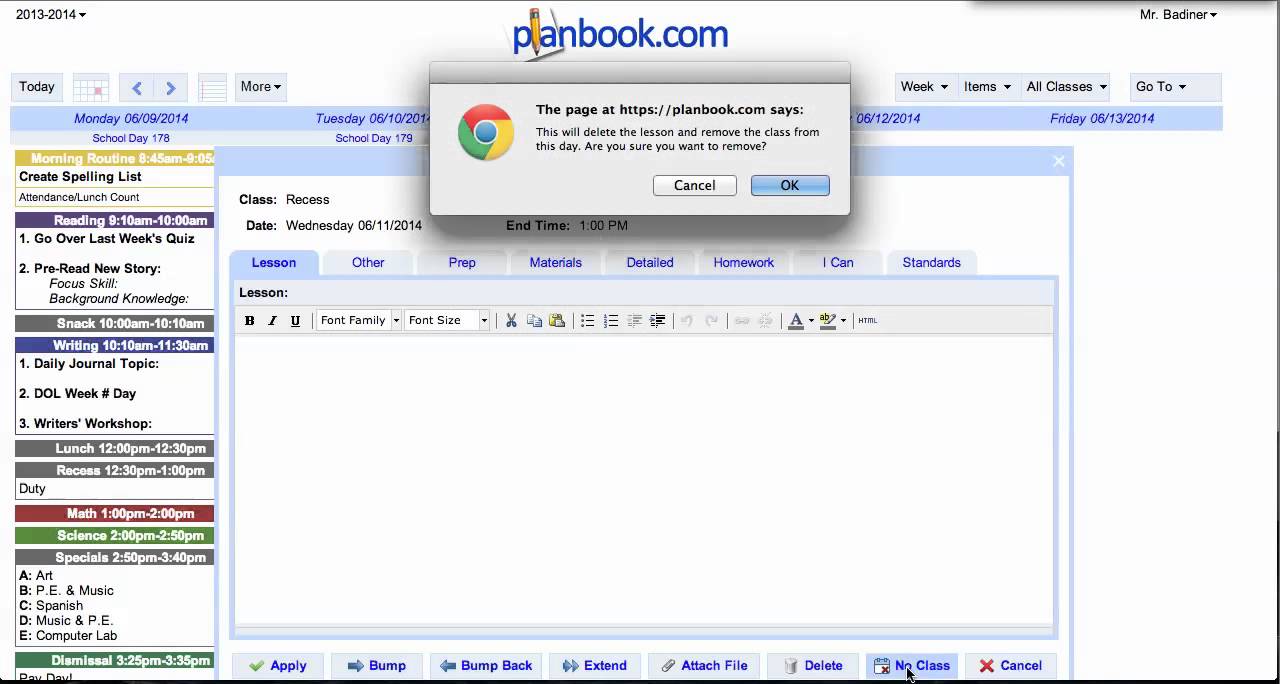Open the Math 1:00pm-2:00pm class header
This screenshot has height=684, width=1280.
point(115,514)
